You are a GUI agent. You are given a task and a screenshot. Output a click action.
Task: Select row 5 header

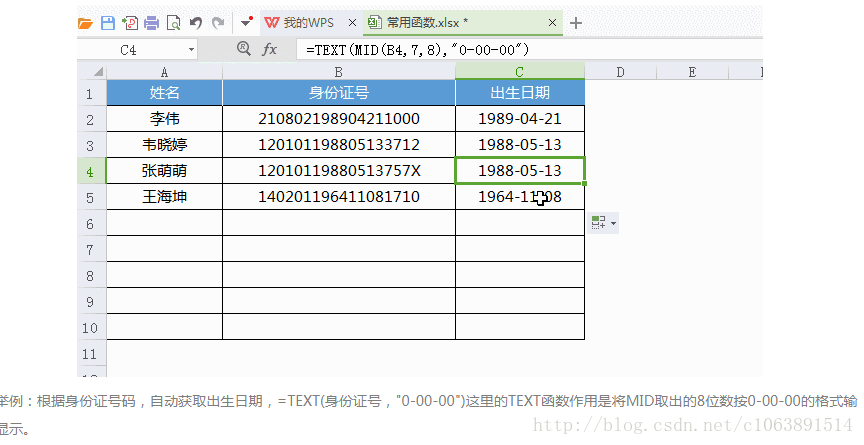click(x=90, y=197)
